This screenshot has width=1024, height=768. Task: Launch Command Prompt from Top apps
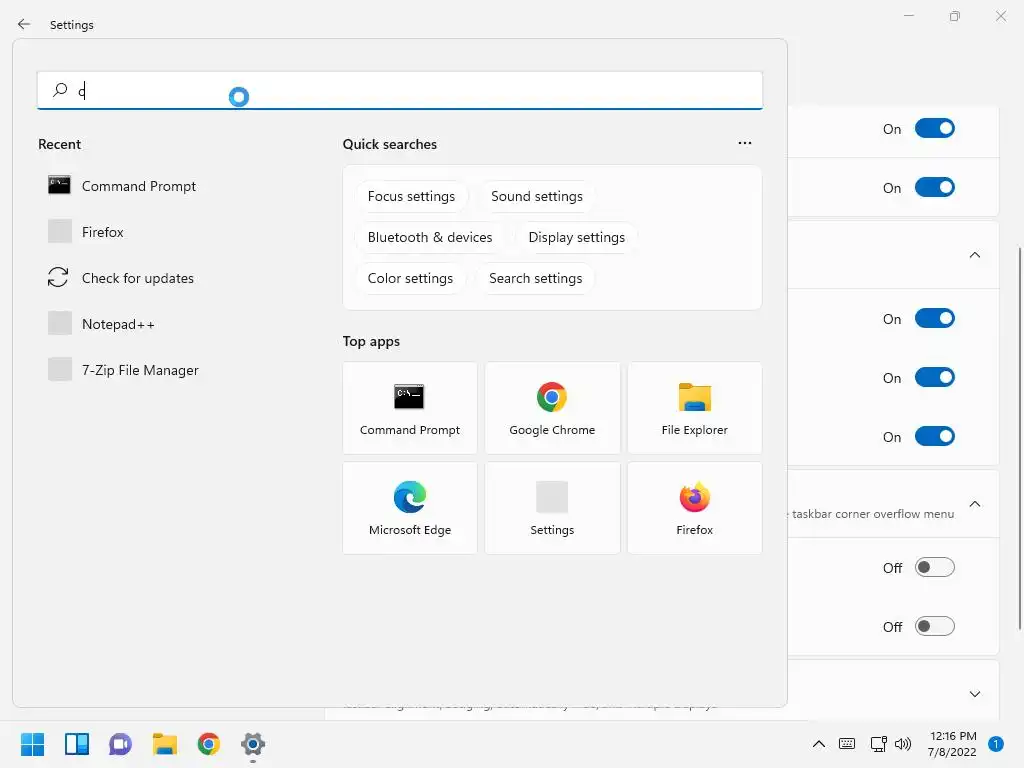409,408
